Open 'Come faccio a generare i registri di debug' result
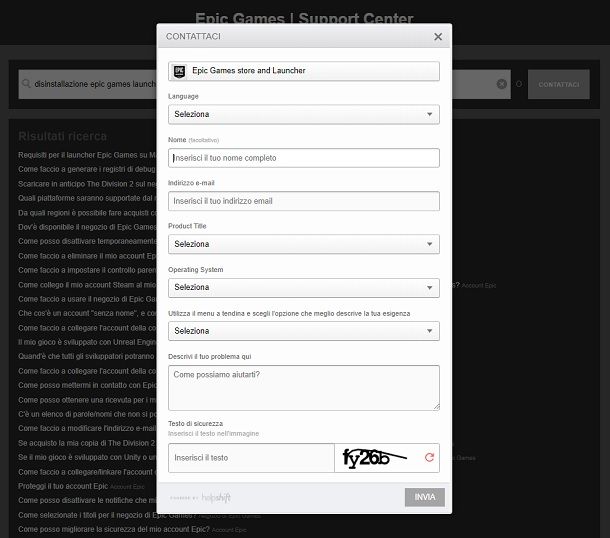This screenshot has height=538, width=610. tap(87, 169)
